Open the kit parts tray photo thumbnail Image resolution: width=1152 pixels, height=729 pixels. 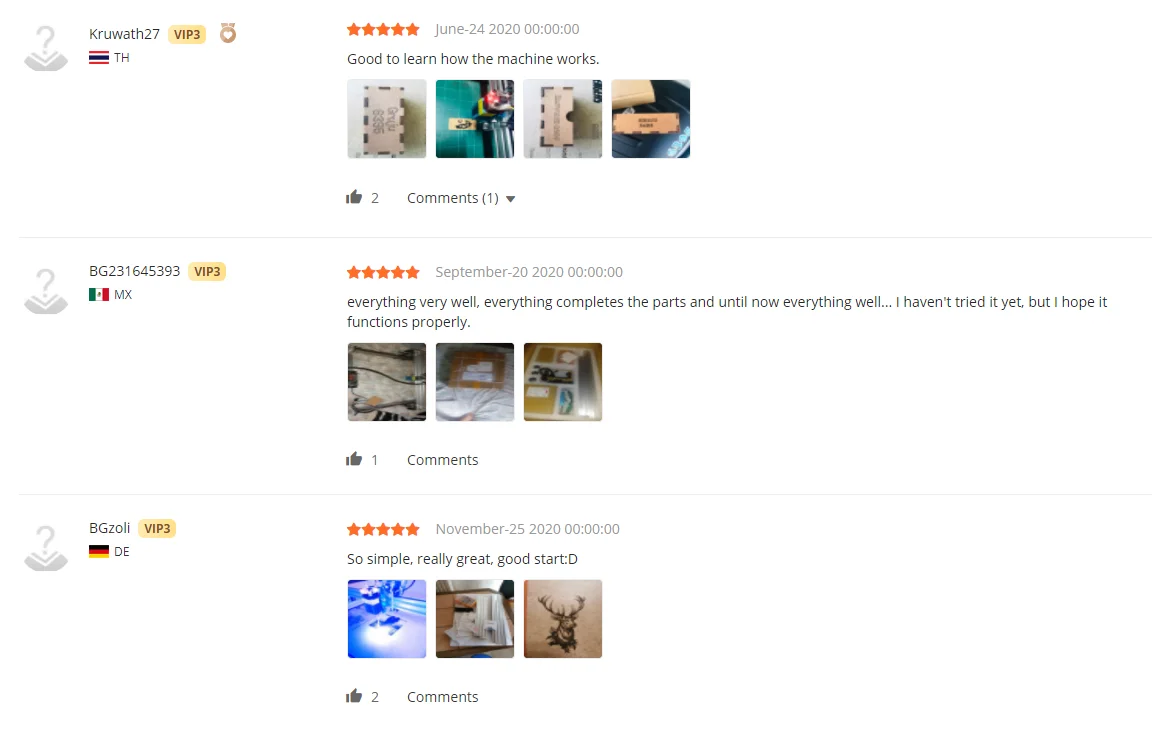click(x=563, y=382)
